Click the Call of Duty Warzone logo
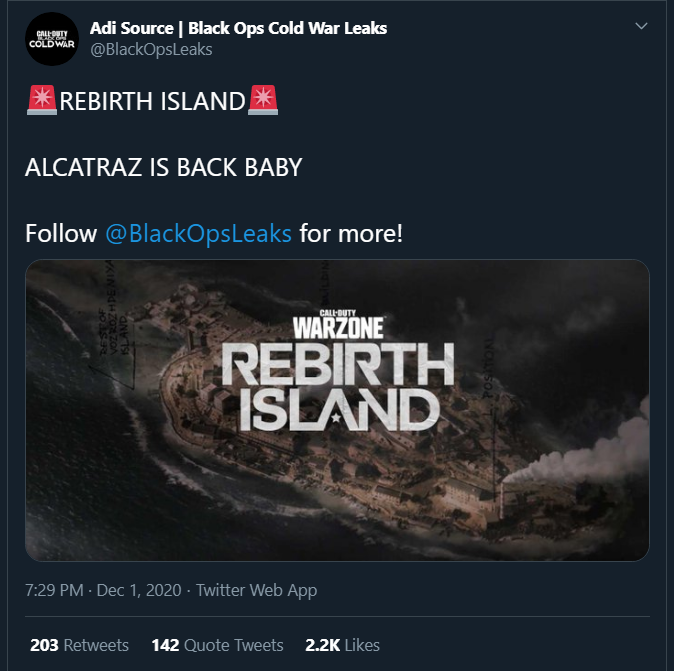This screenshot has width=674, height=671. point(338,324)
